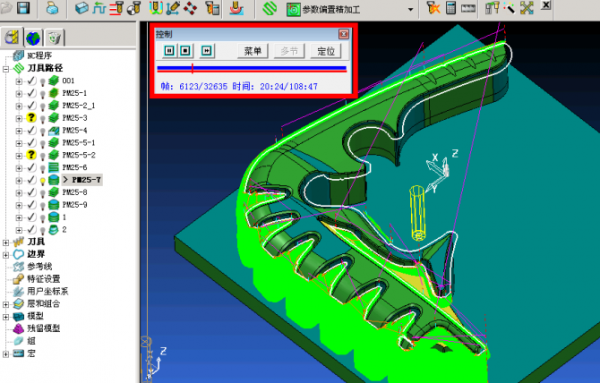
Task: Expand the 刀具 tree branch
Action: pyautogui.click(x=6, y=242)
